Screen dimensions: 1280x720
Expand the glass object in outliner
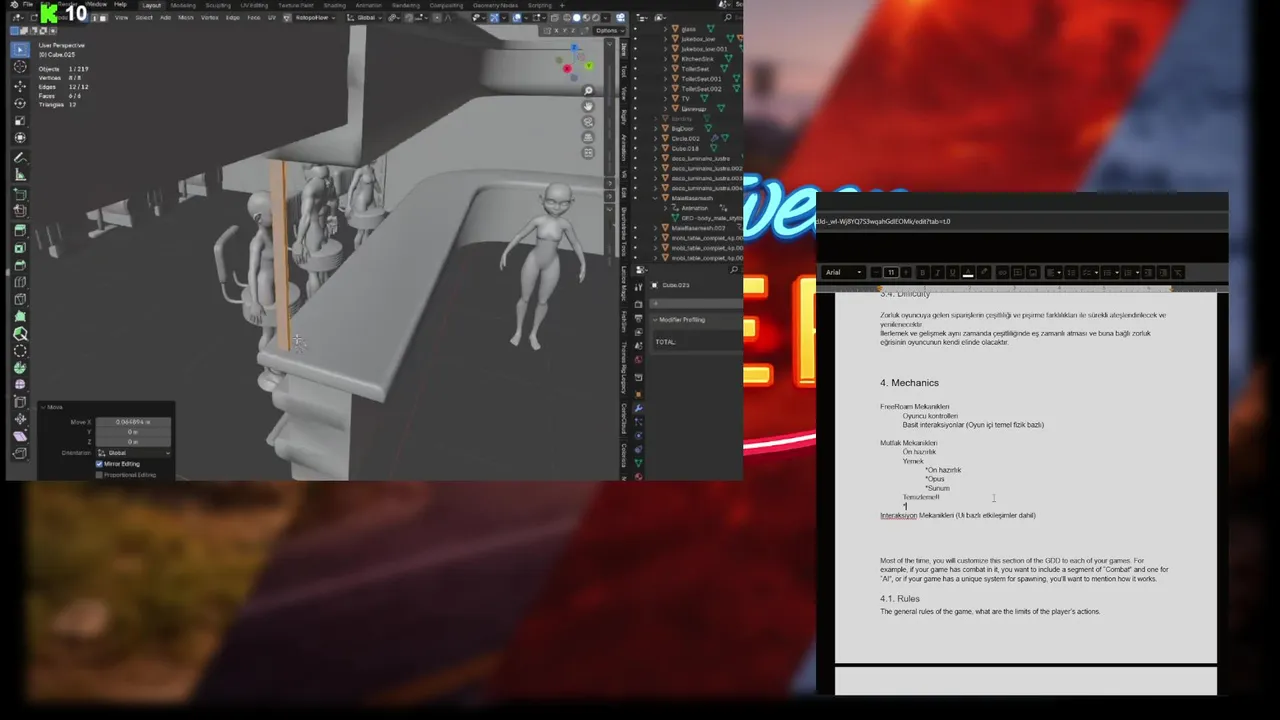tap(665, 29)
